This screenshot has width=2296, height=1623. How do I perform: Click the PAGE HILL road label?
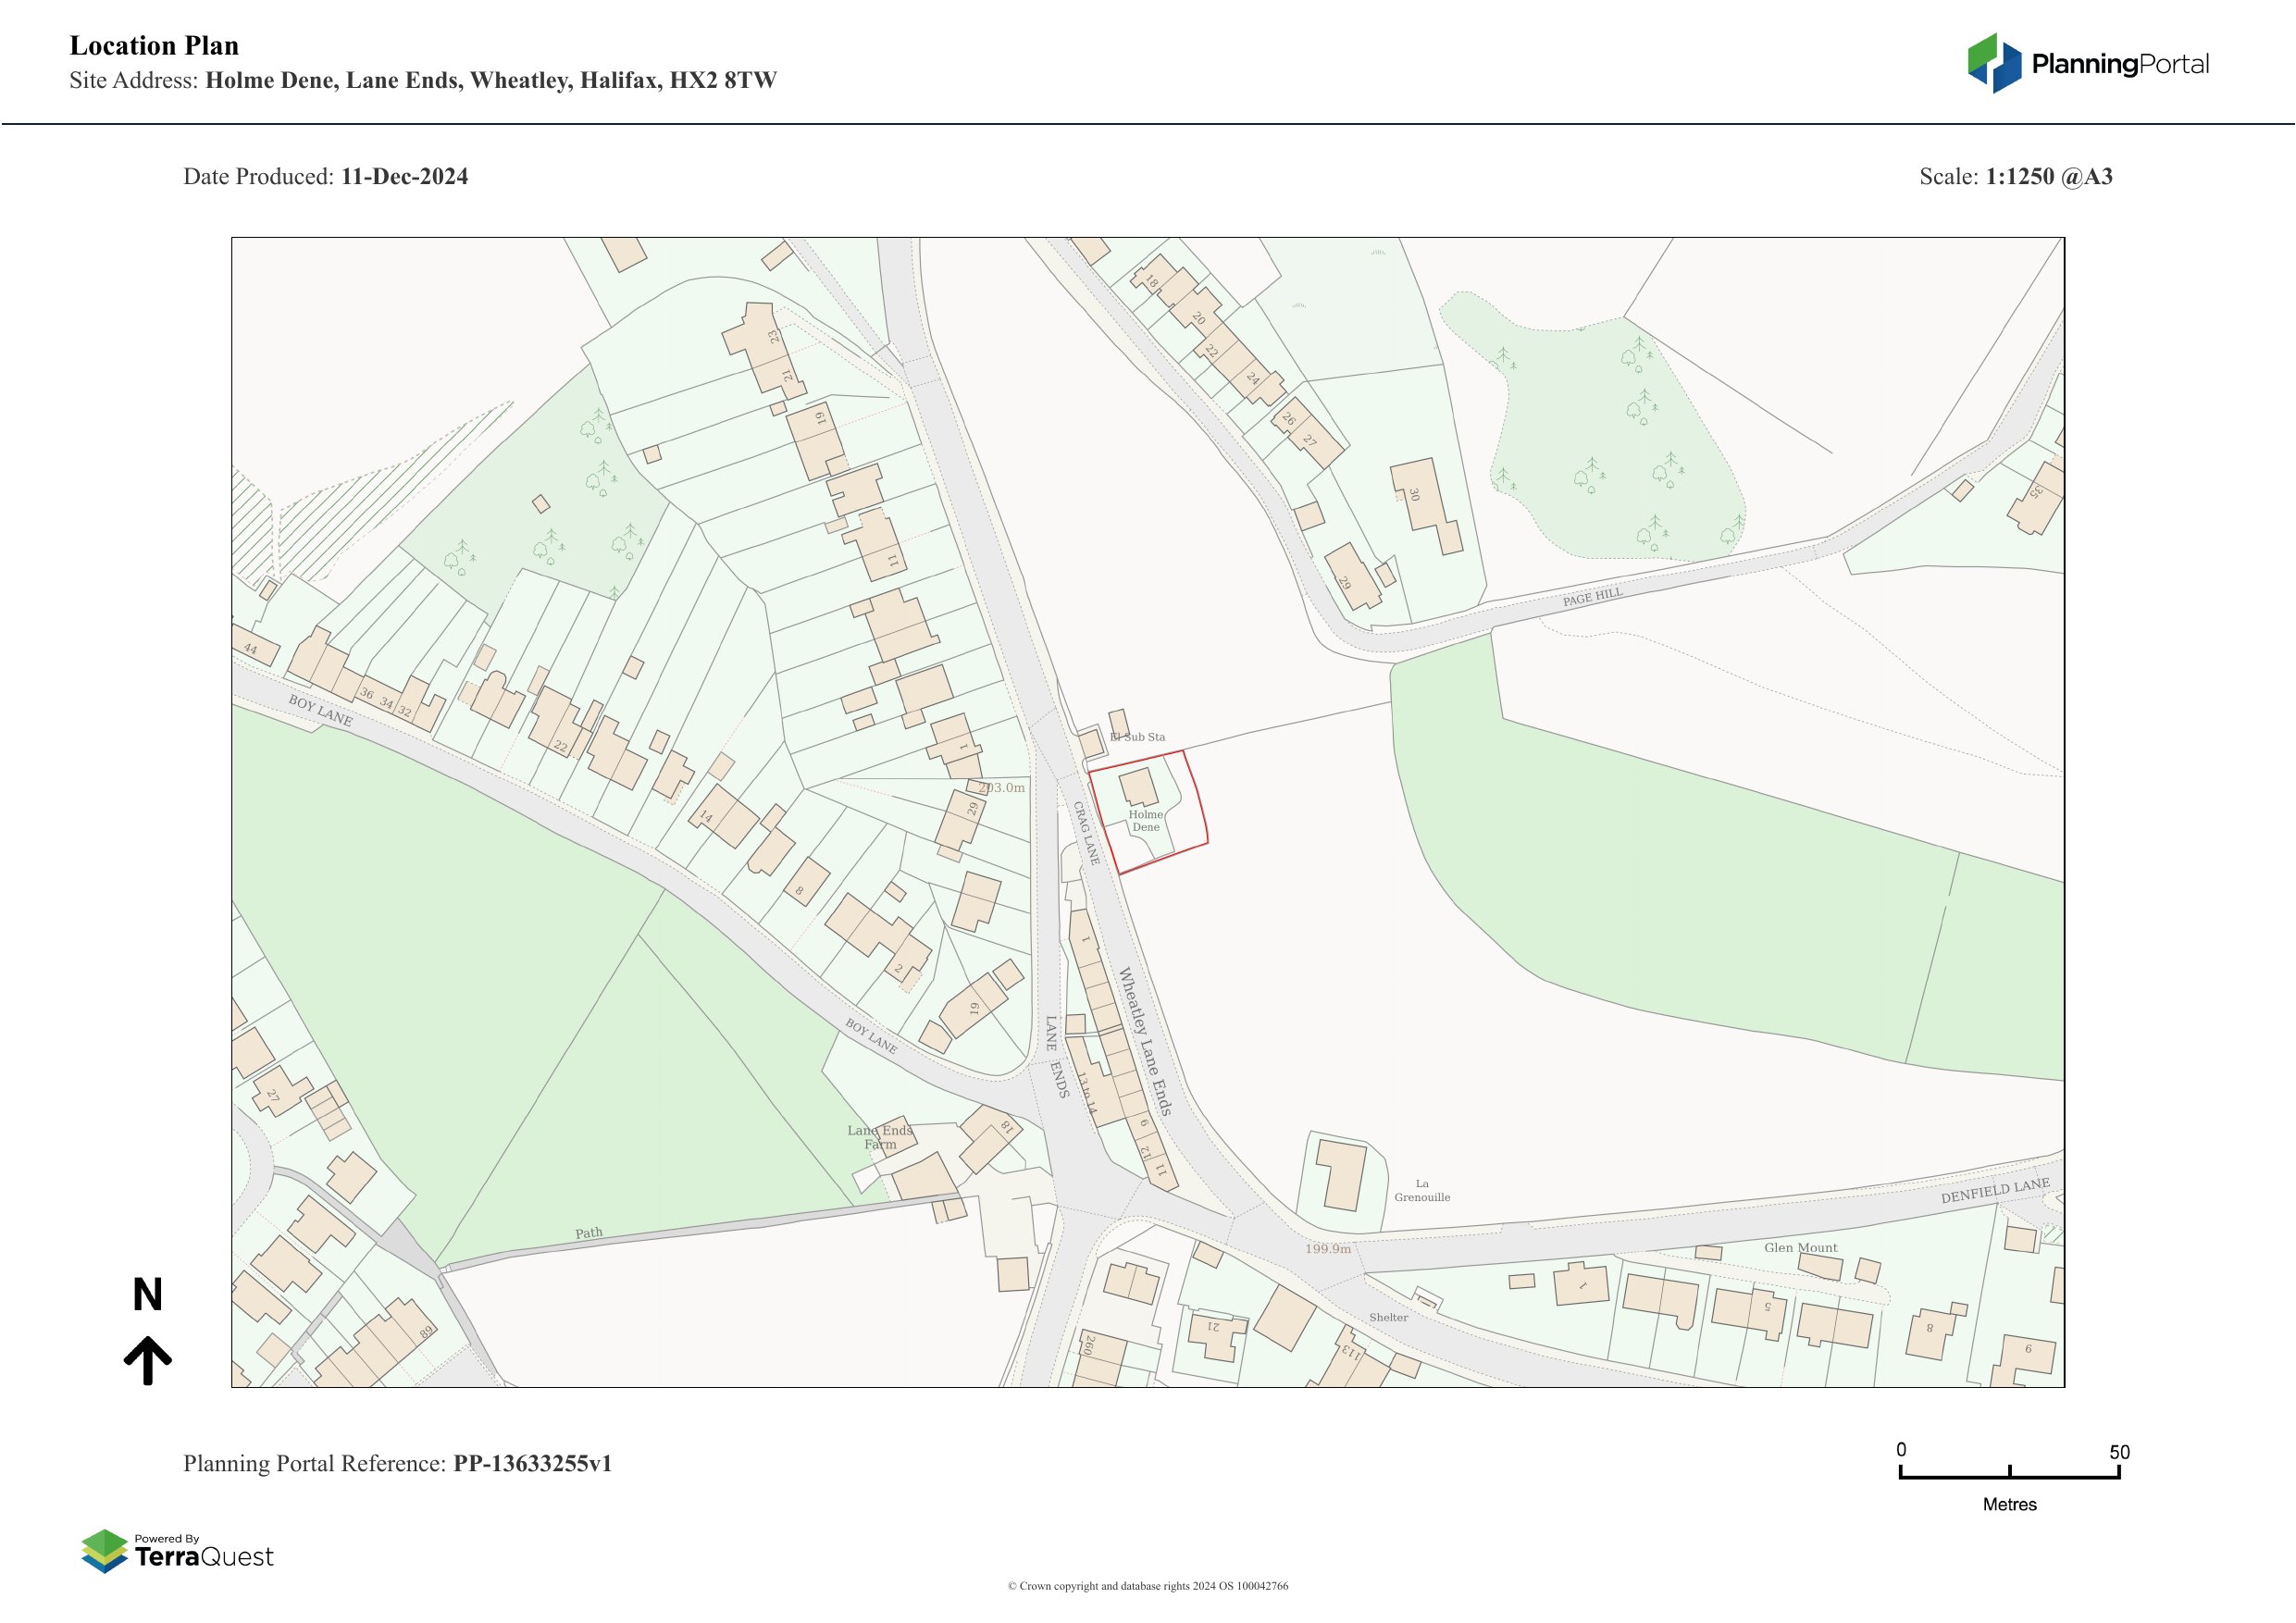(x=1592, y=597)
